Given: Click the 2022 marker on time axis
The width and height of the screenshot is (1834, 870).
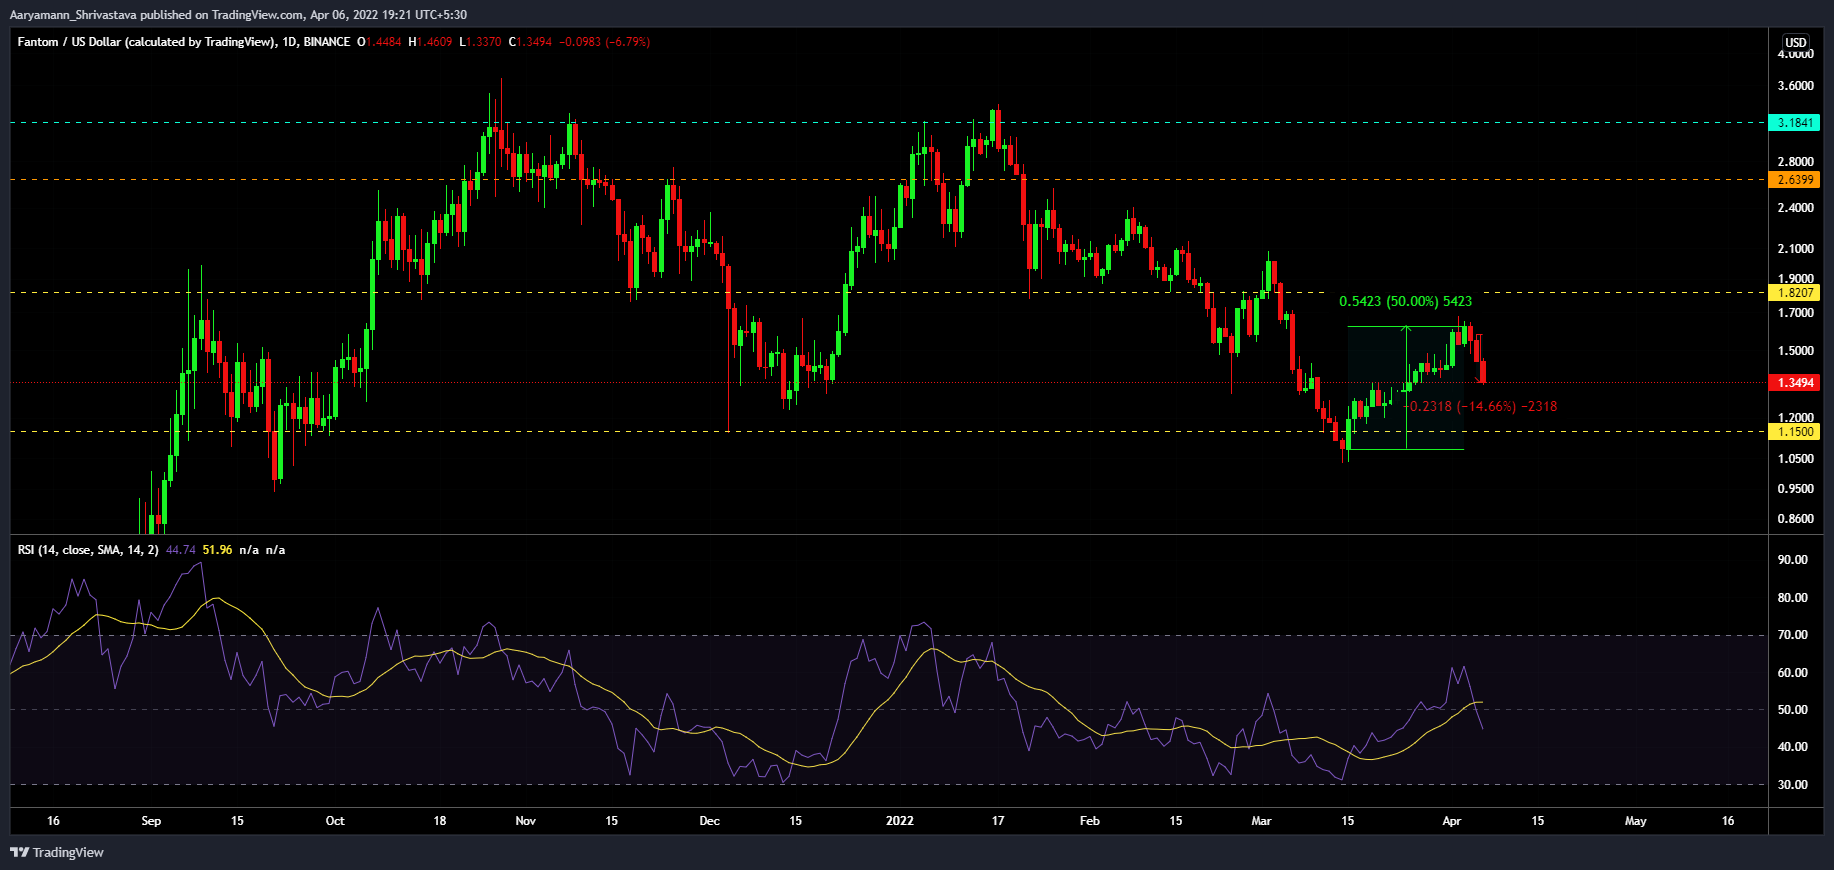Looking at the screenshot, I should pos(900,821).
